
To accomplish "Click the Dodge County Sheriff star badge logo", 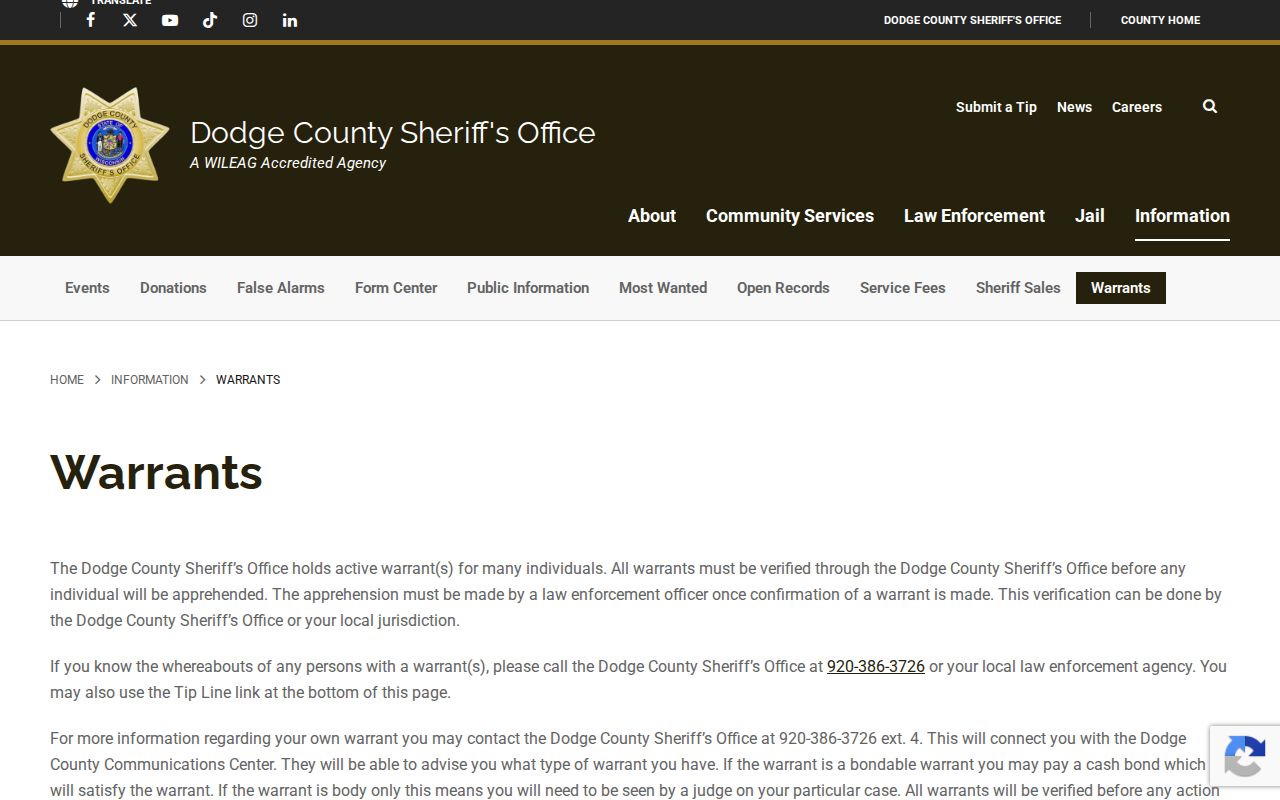I will pos(110,145).
